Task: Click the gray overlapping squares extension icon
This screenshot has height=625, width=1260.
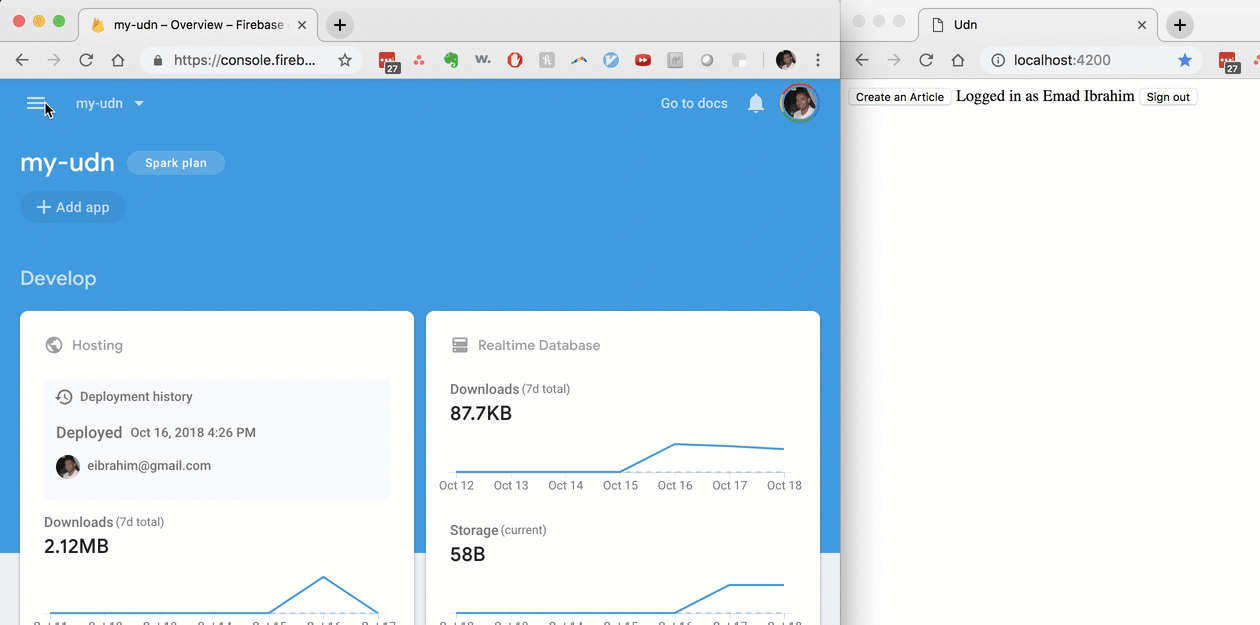Action: pos(739,60)
